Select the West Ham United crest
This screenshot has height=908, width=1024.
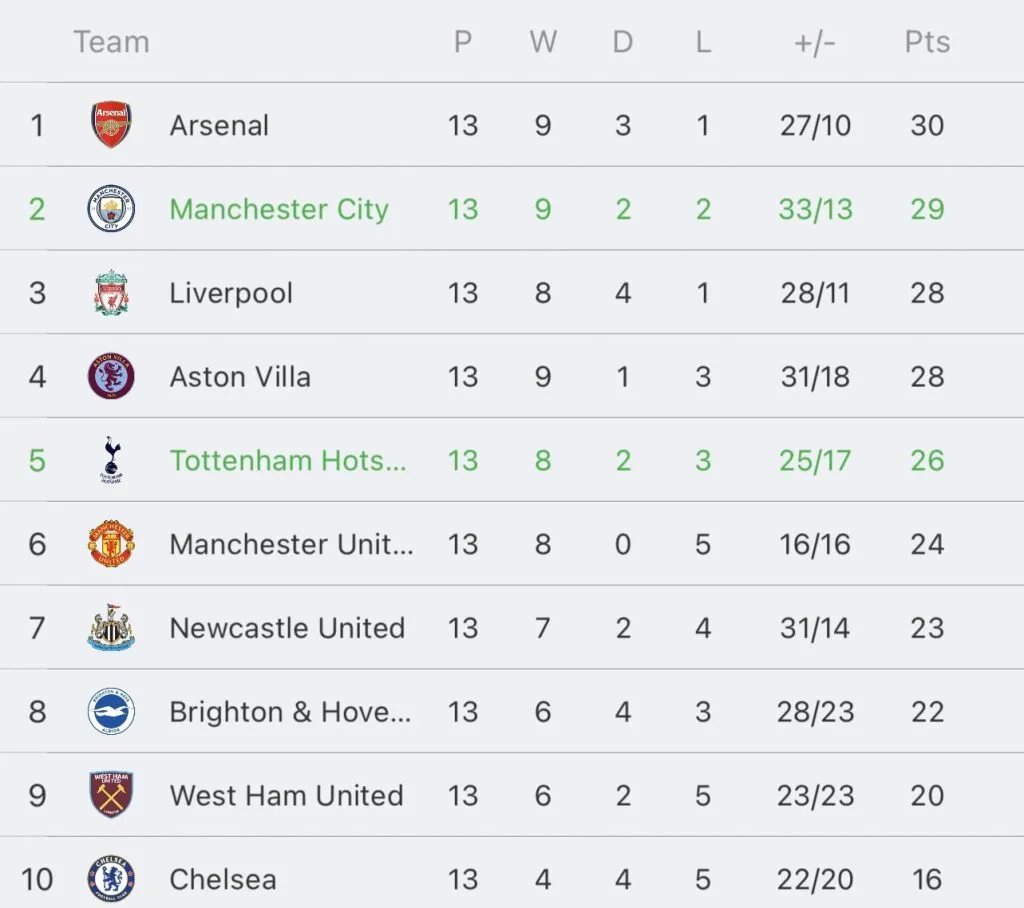point(111,795)
